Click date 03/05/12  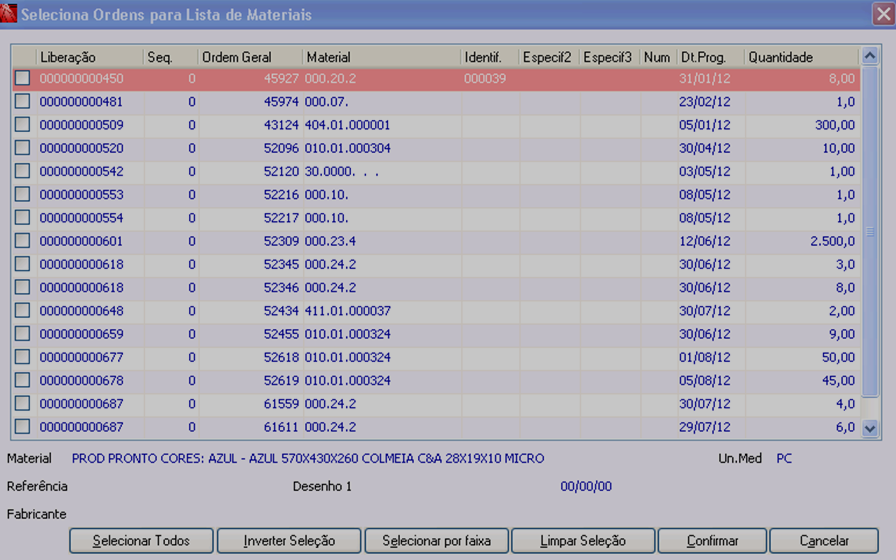tap(705, 171)
